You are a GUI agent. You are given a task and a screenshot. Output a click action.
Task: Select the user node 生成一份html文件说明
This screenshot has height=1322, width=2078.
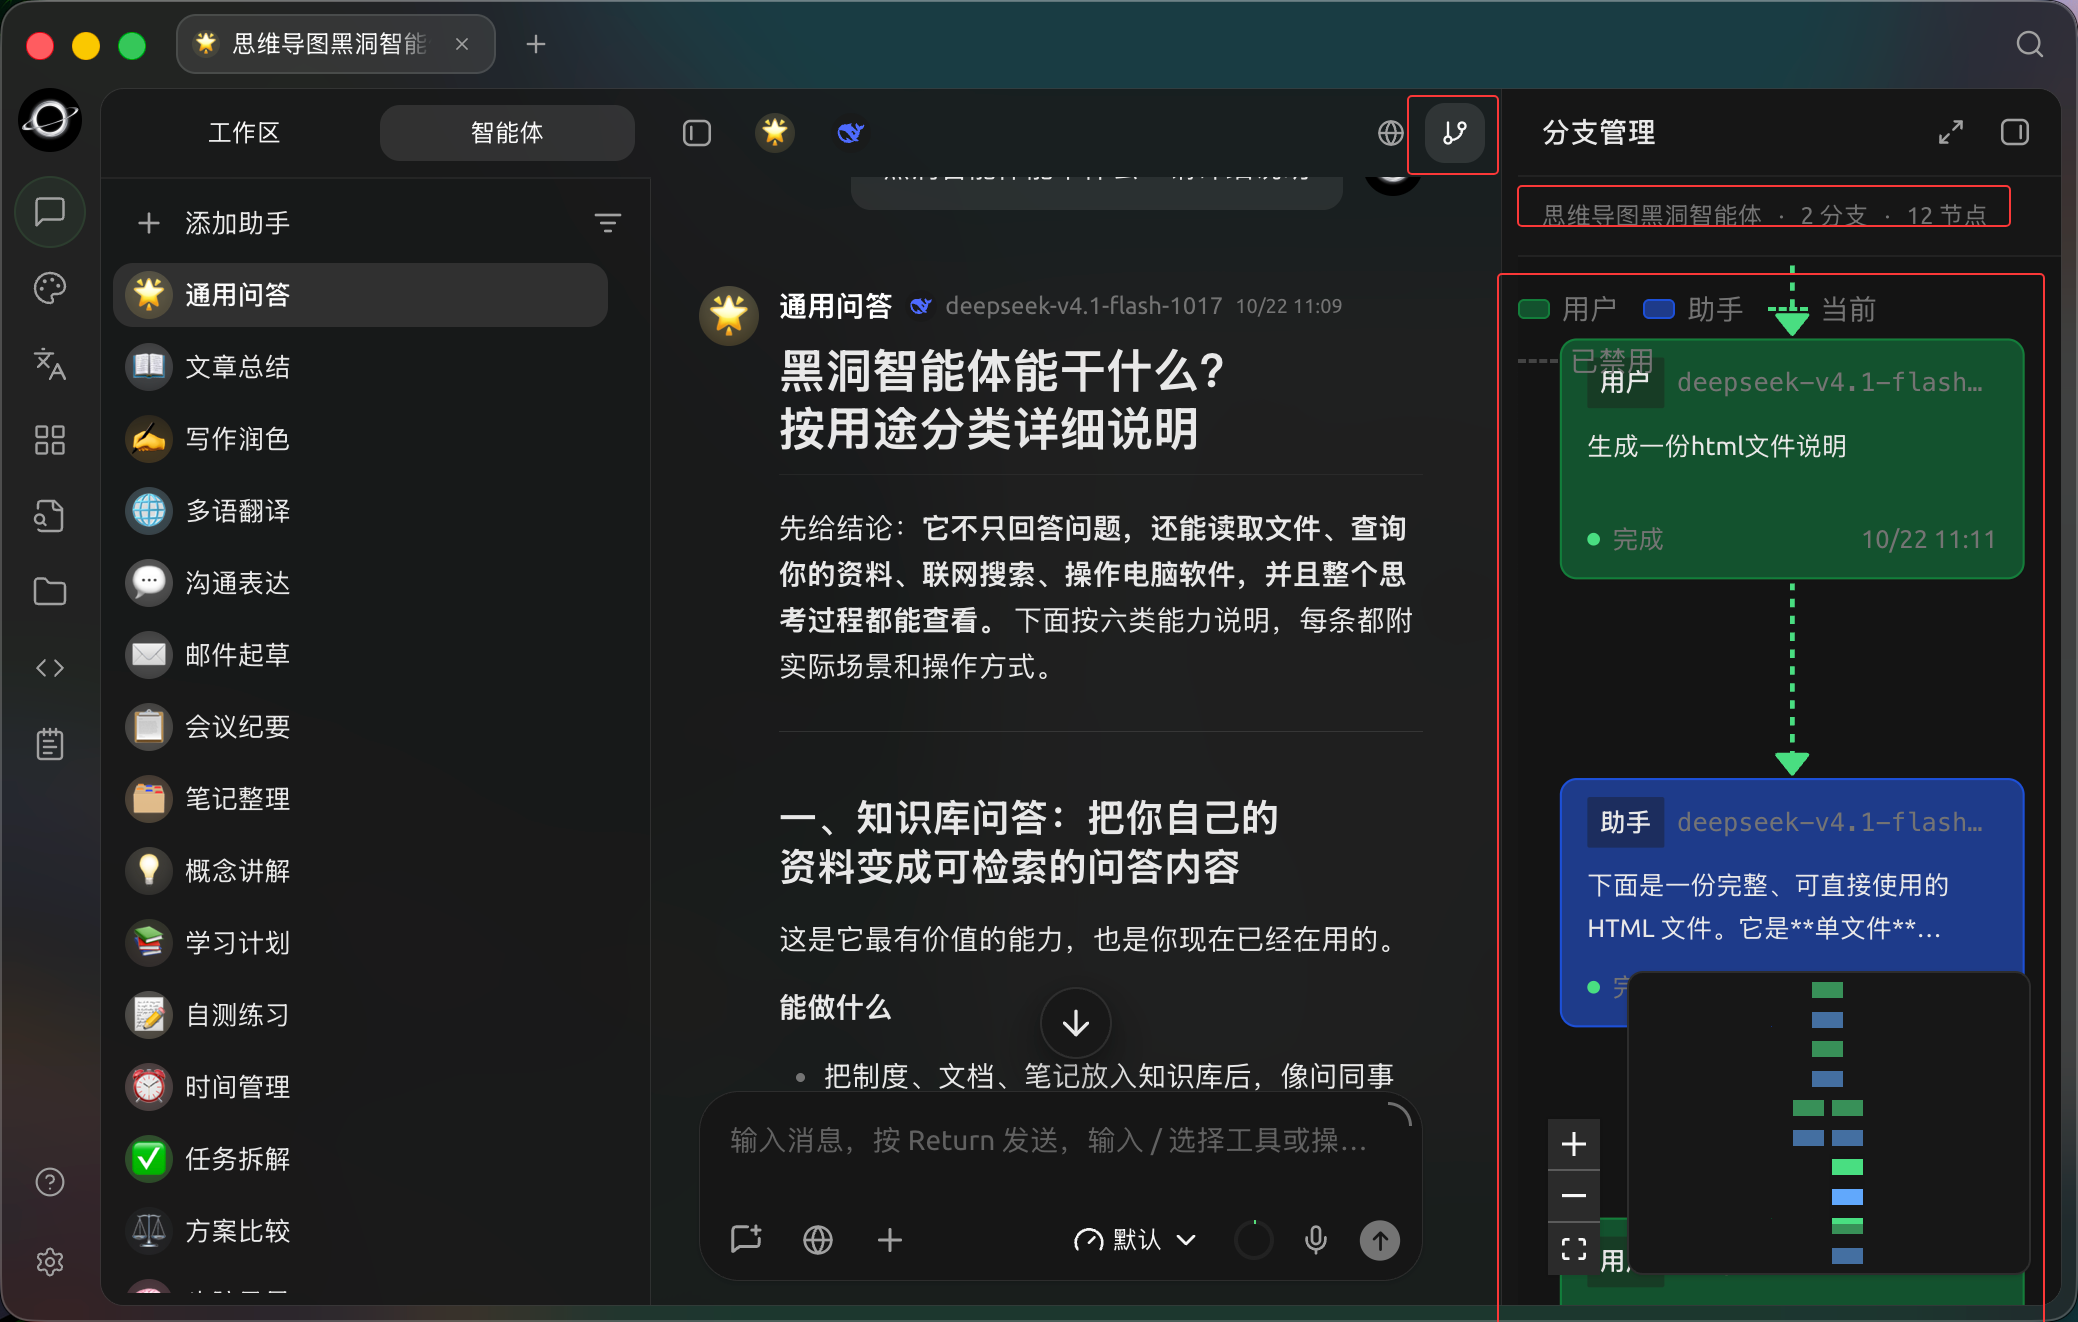coord(1792,459)
